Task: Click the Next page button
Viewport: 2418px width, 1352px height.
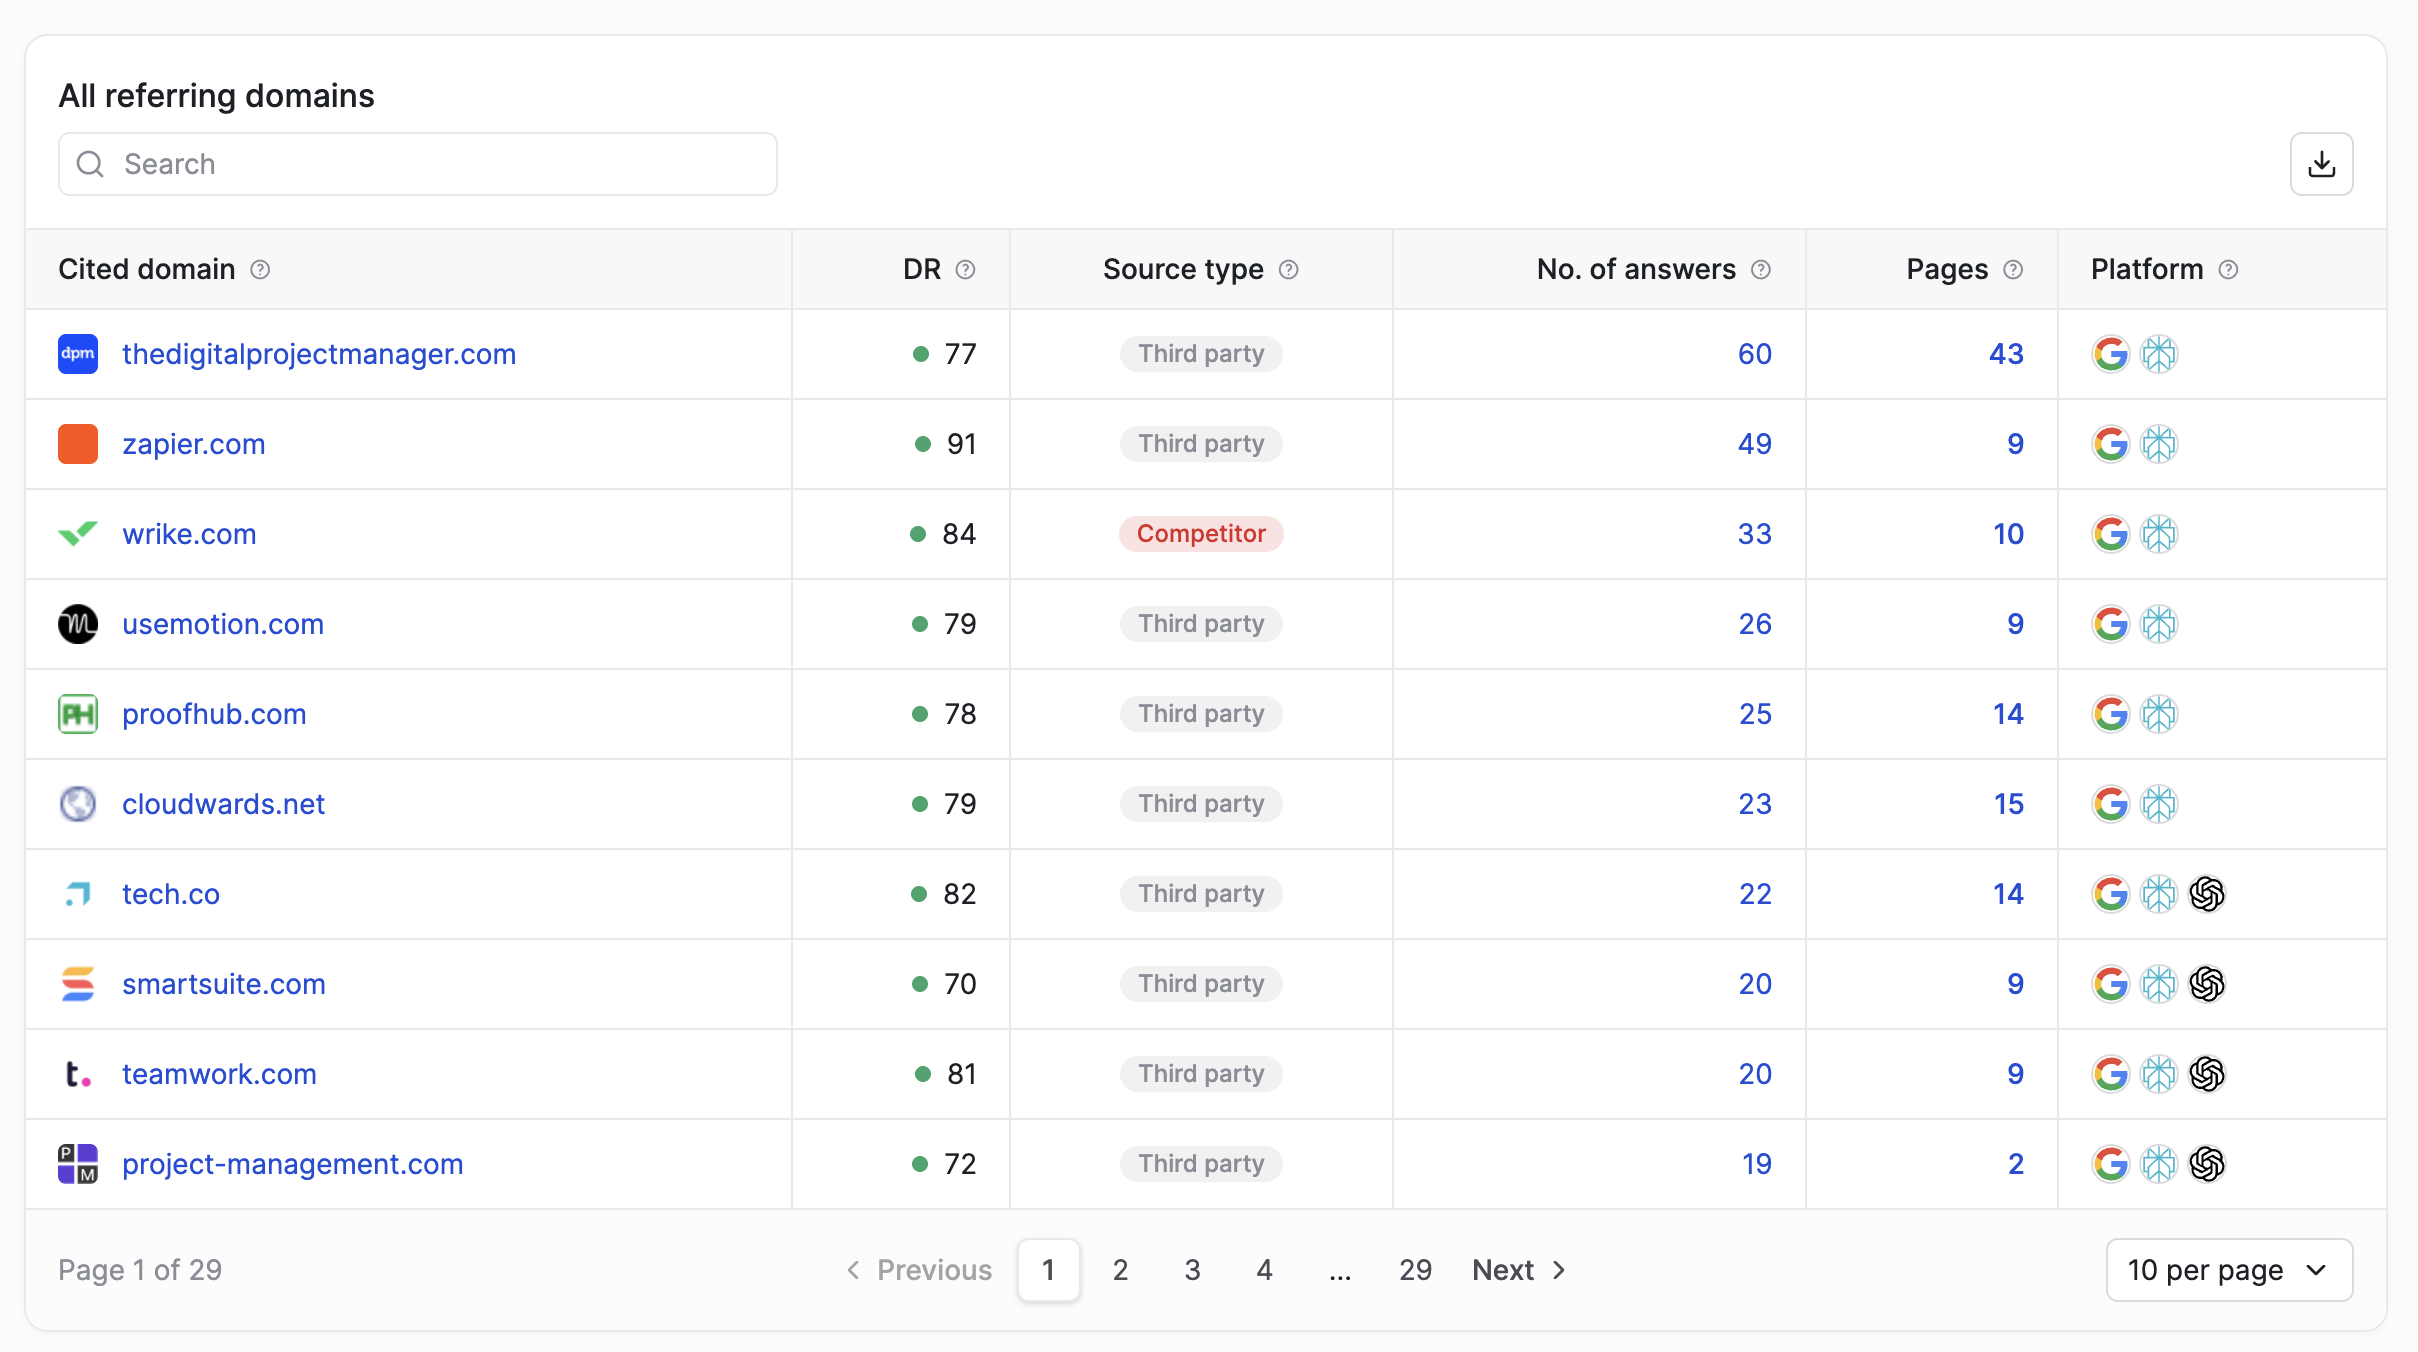Action: 1519,1270
